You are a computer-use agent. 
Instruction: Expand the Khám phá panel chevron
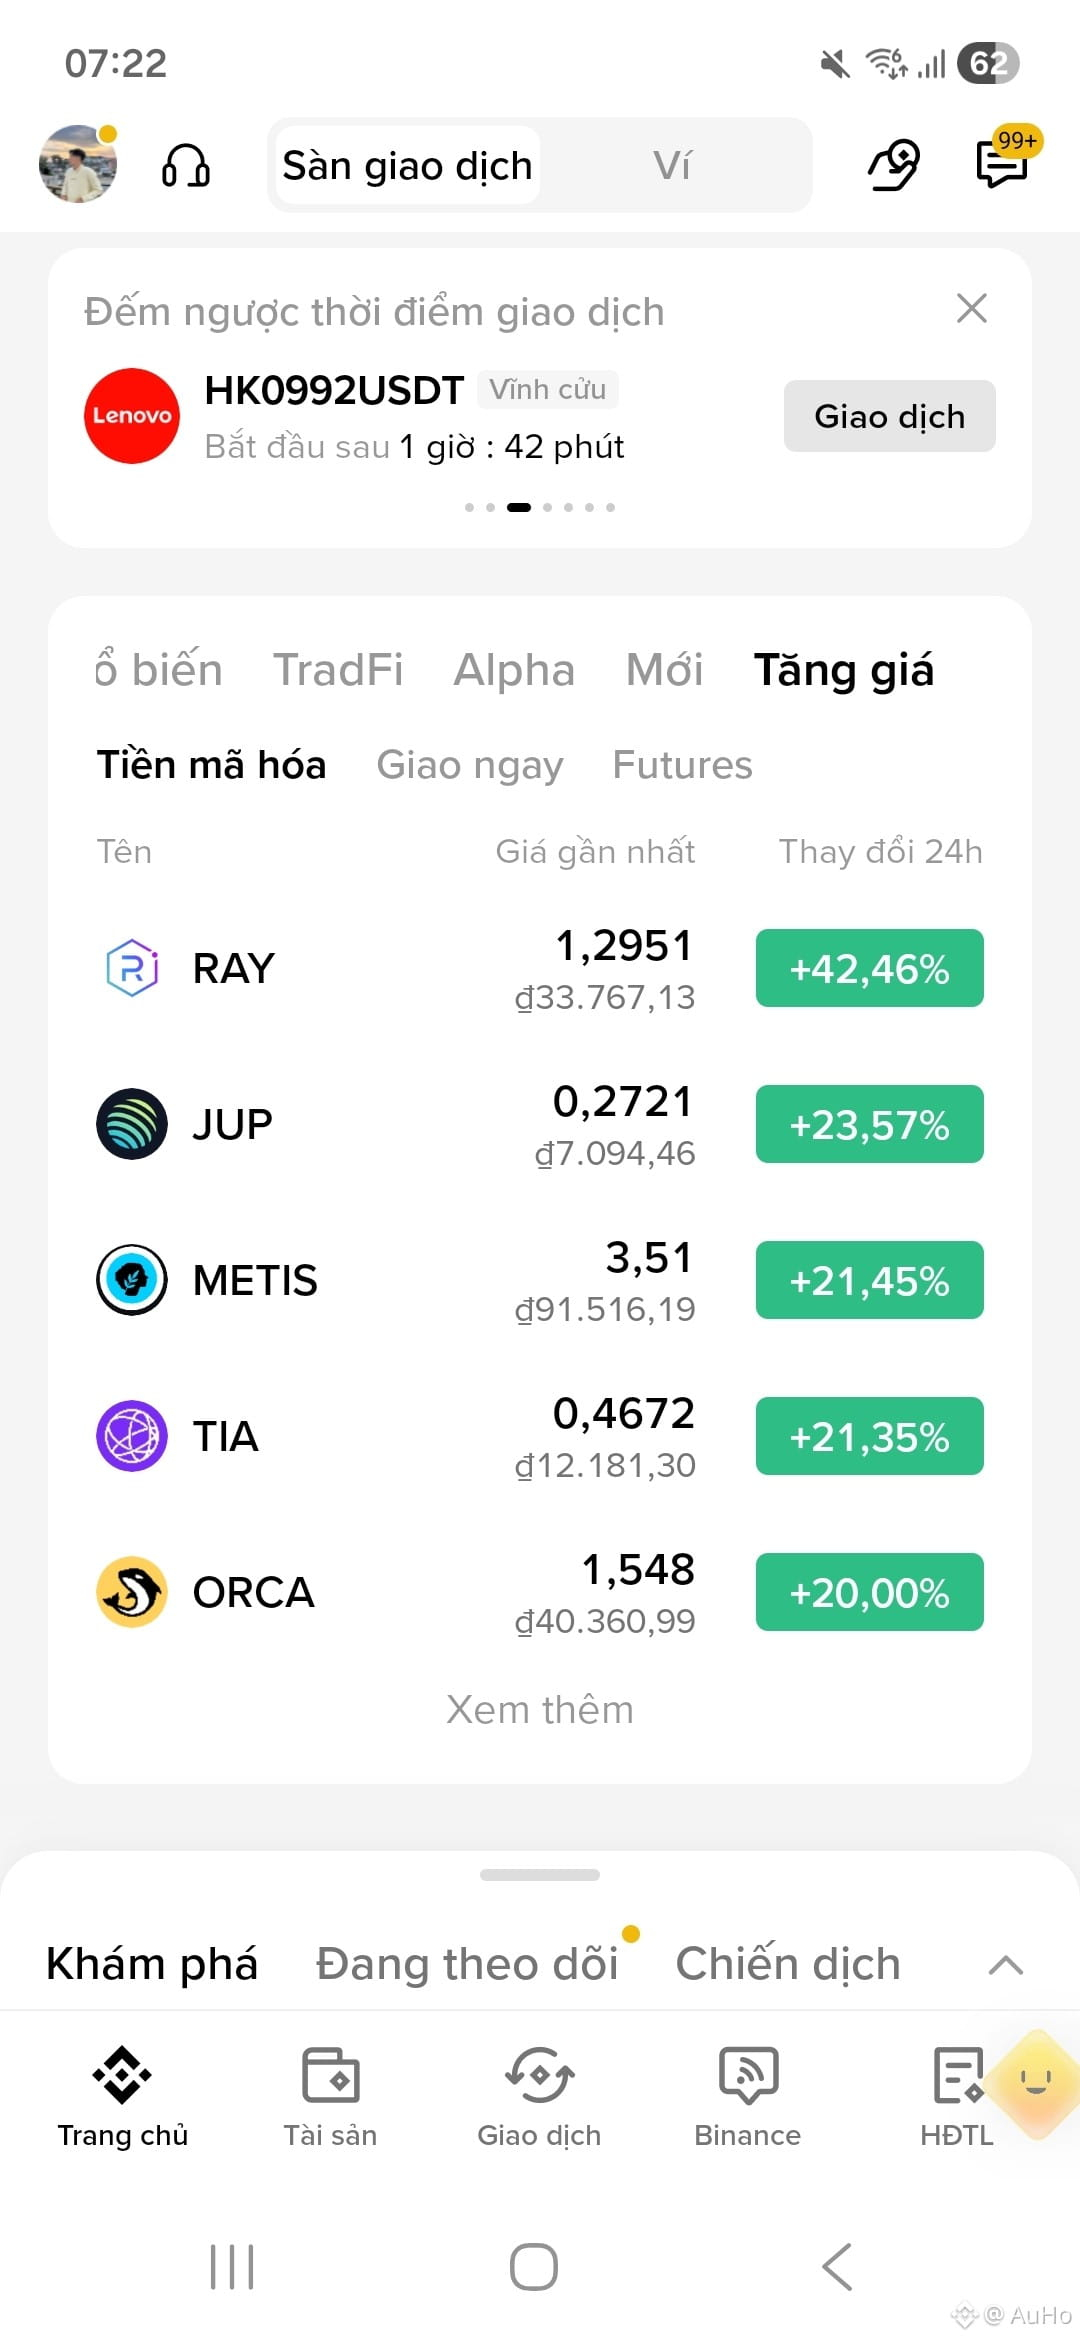(1006, 1965)
